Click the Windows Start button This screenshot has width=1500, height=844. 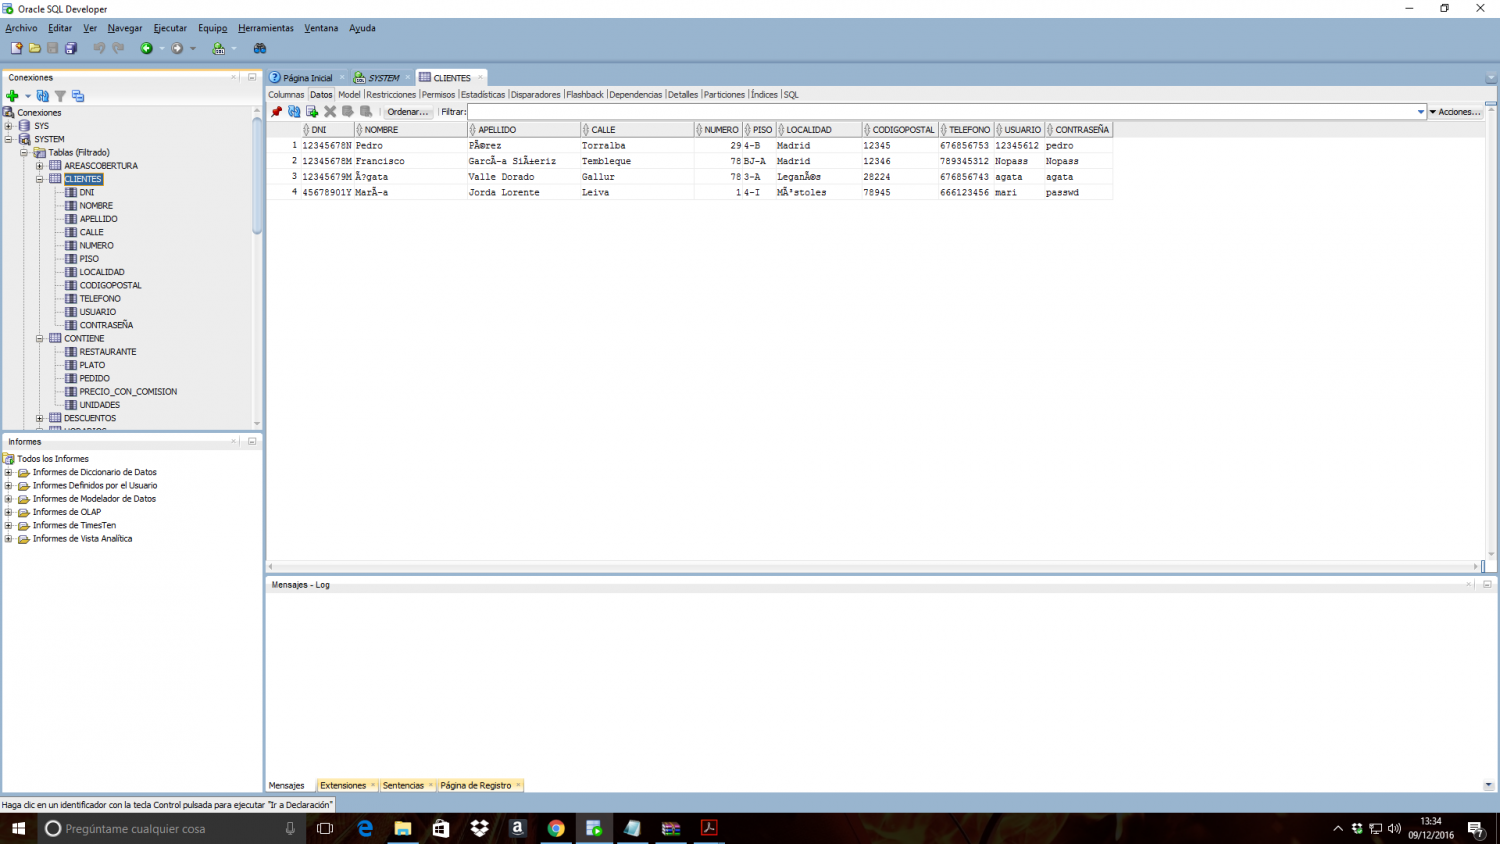[x=18, y=828]
